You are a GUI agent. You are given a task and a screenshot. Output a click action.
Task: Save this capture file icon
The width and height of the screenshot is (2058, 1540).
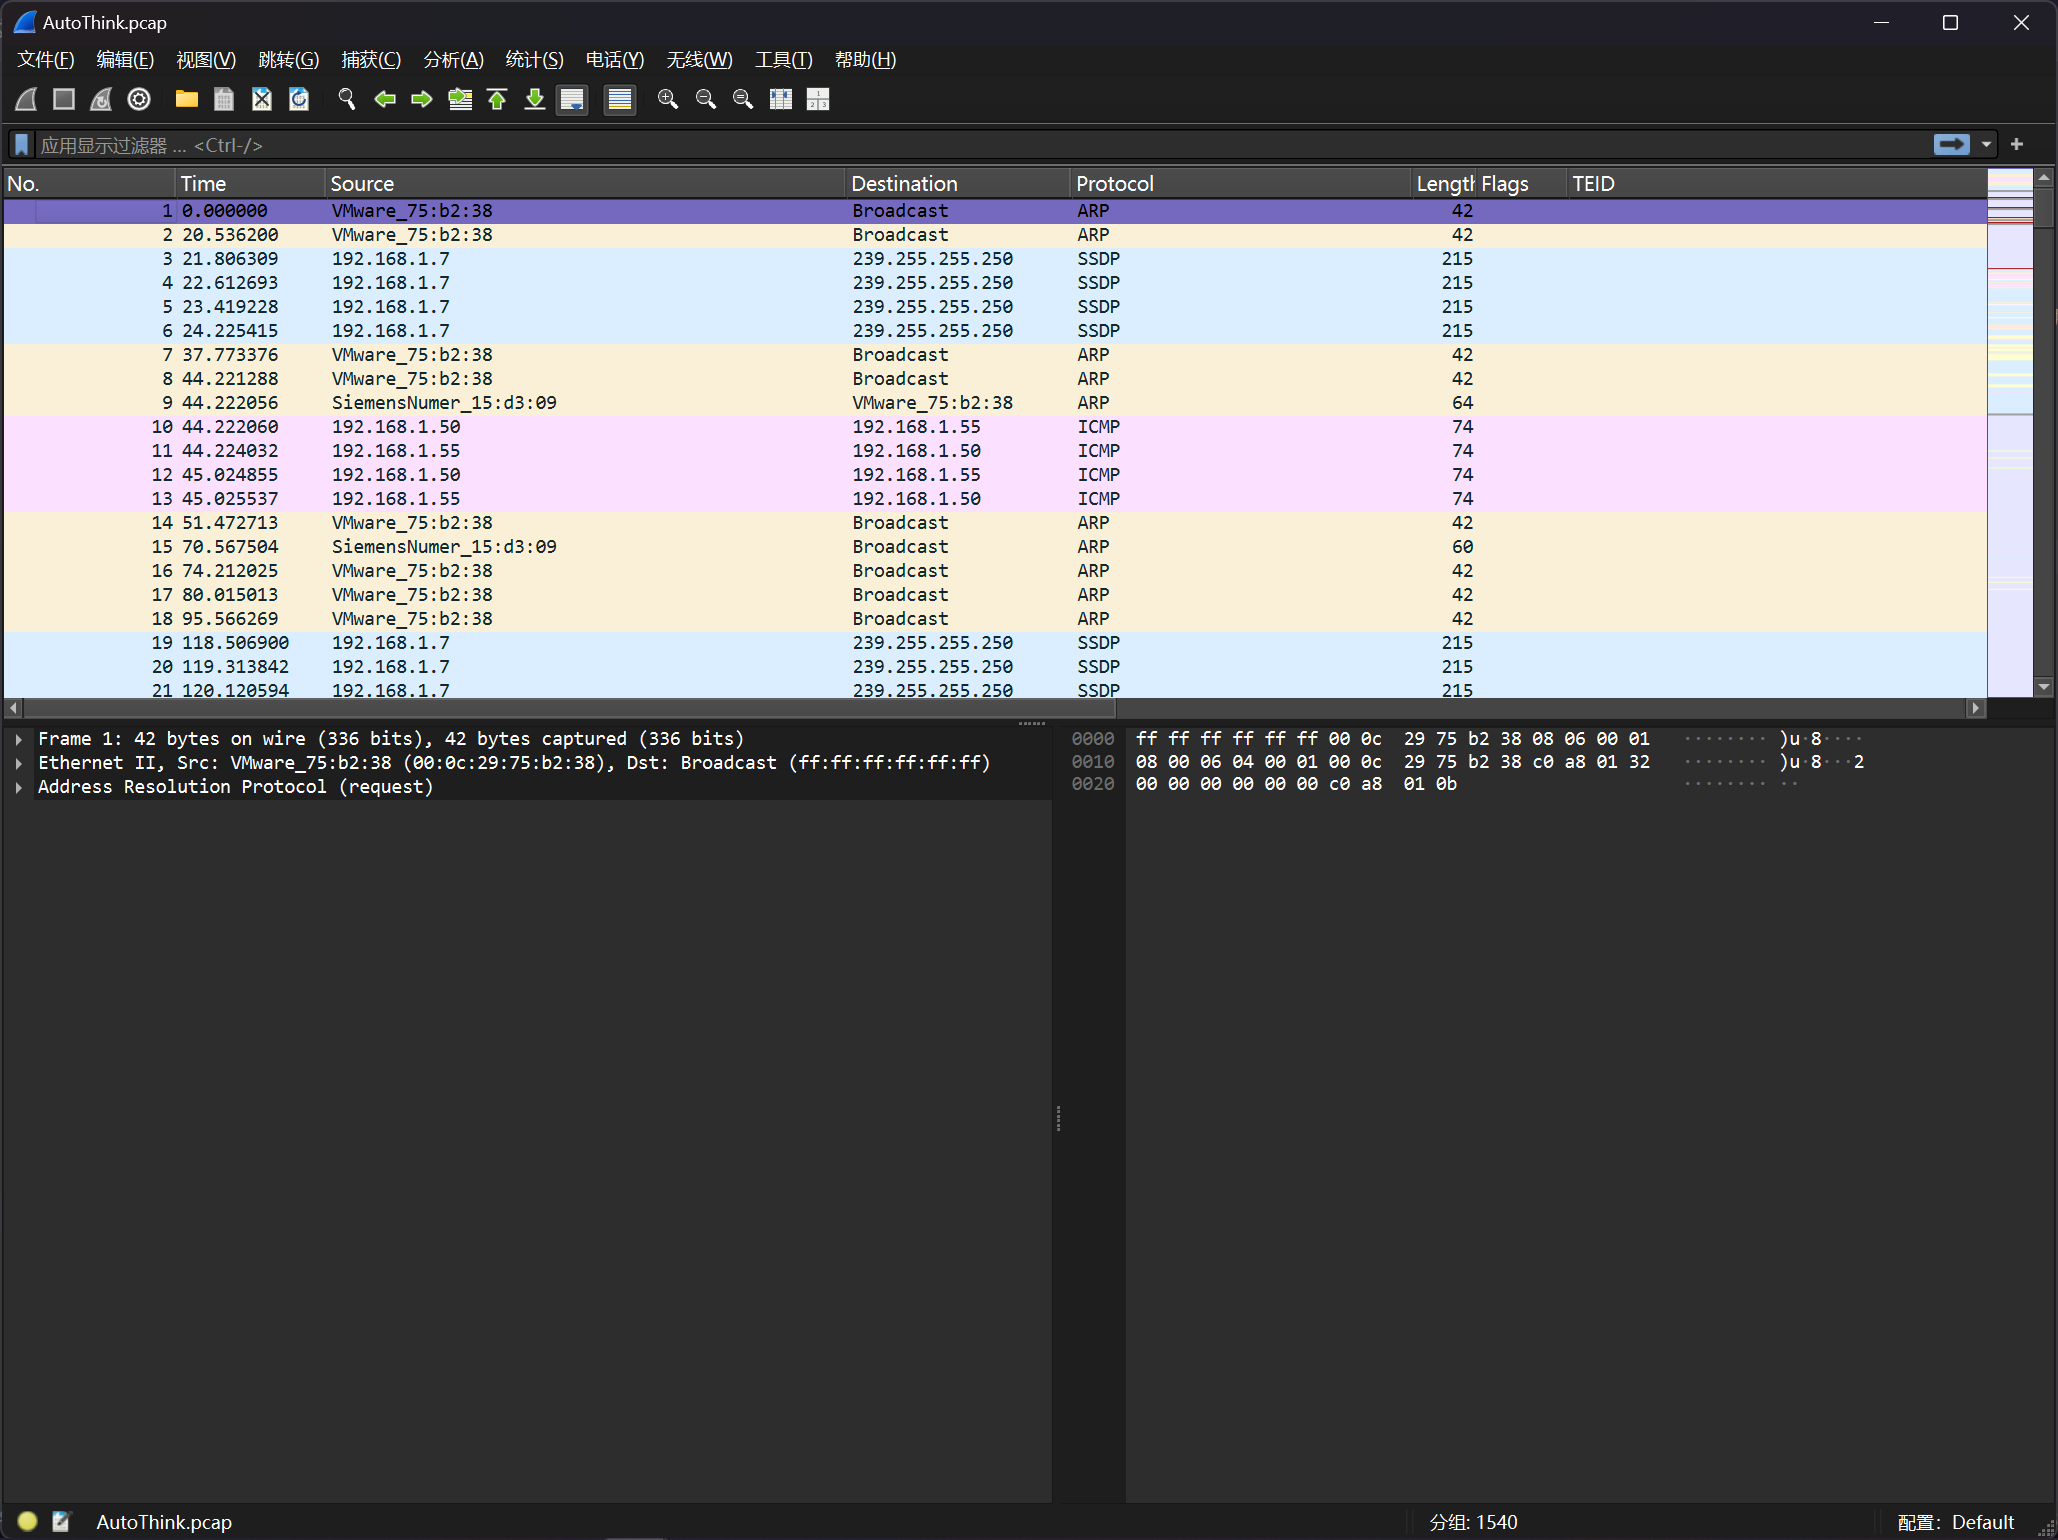click(x=224, y=99)
